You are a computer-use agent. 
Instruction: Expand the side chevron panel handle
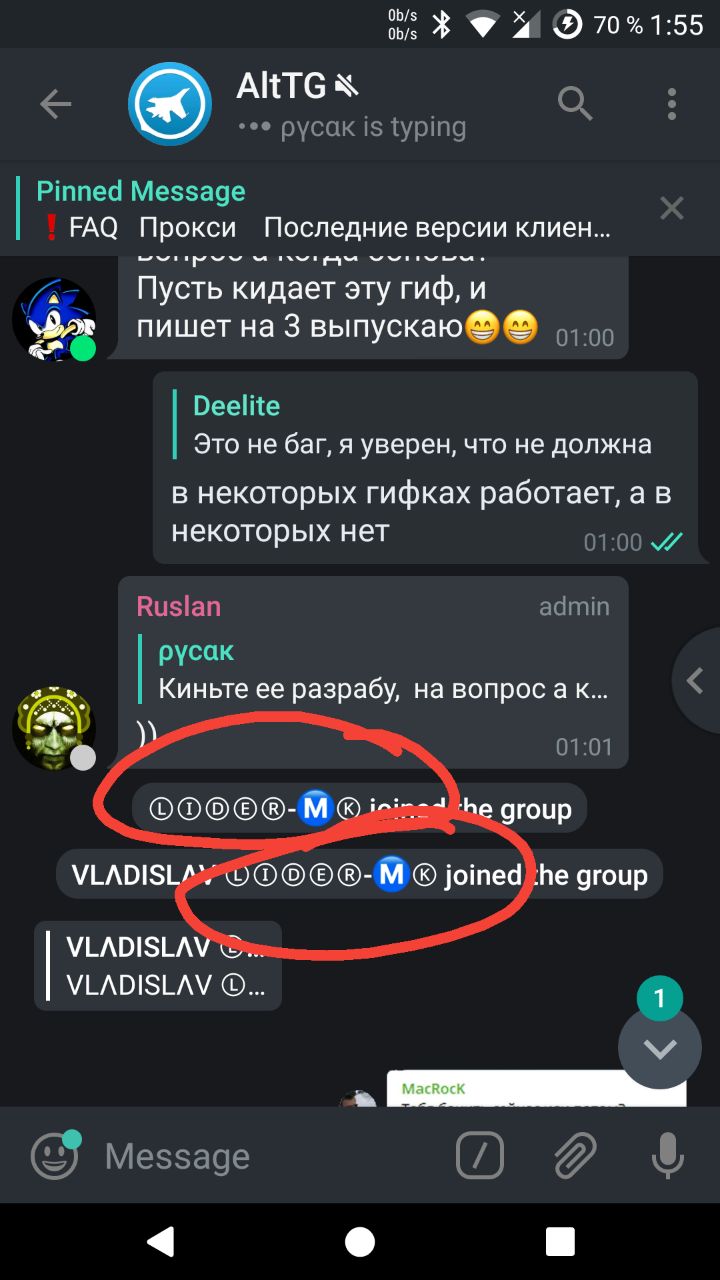click(x=697, y=681)
